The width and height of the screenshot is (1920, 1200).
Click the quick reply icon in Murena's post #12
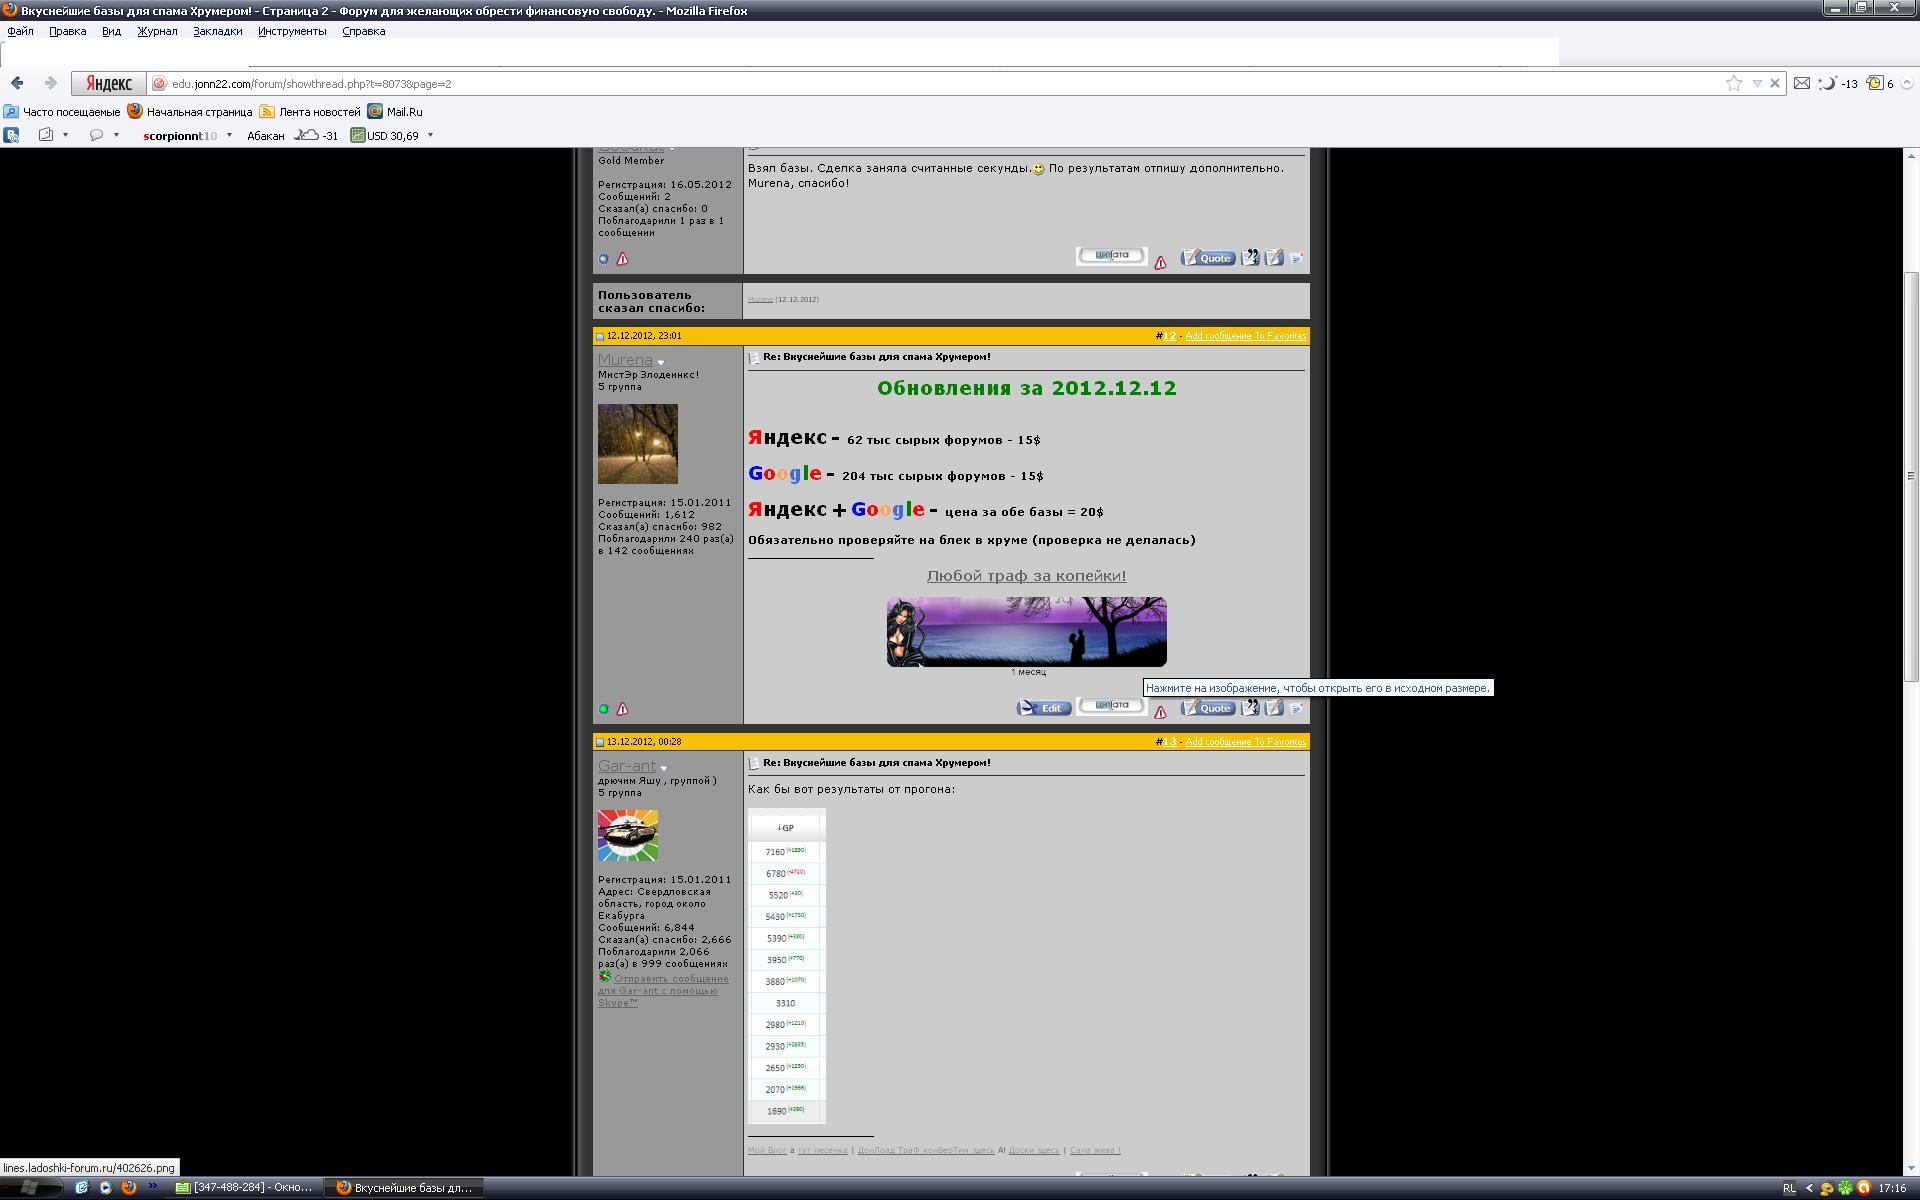coord(1274,707)
